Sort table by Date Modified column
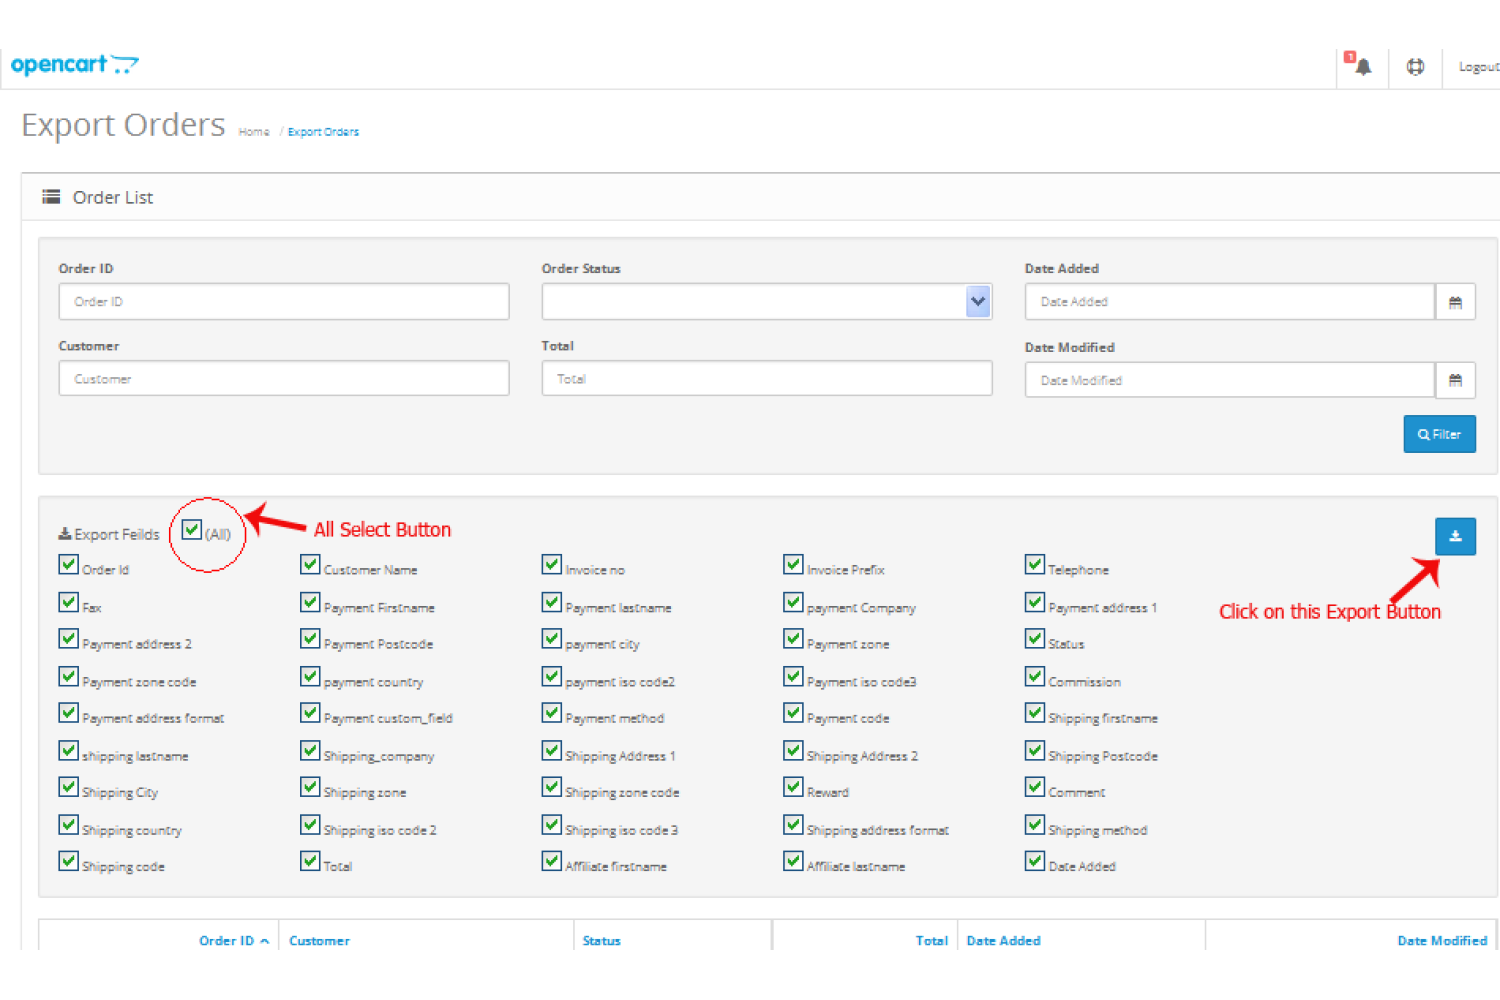 [x=1441, y=941]
